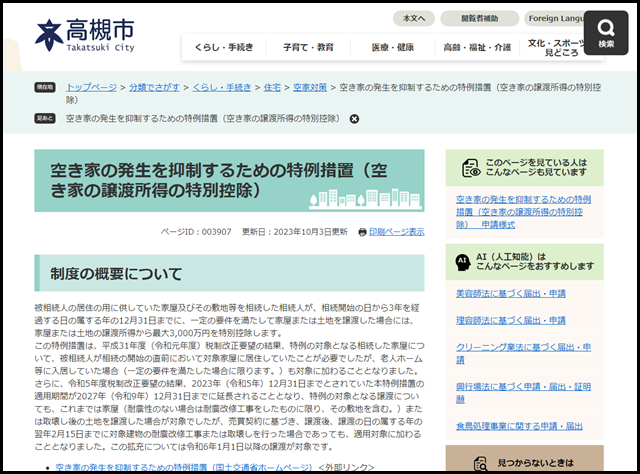This screenshot has width=640, height=474.
Task: Click the printer icon beside 印刷ページ表示
Action: coord(362,232)
